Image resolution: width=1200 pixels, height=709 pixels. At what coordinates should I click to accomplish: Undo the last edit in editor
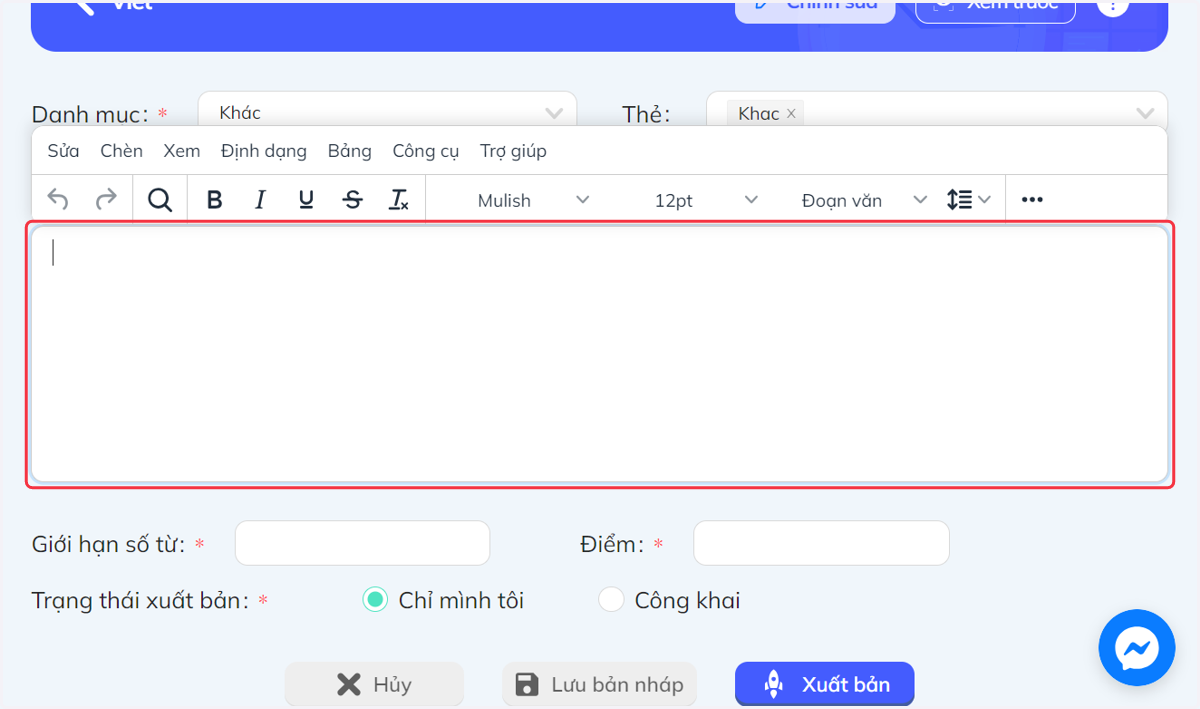[x=58, y=200]
